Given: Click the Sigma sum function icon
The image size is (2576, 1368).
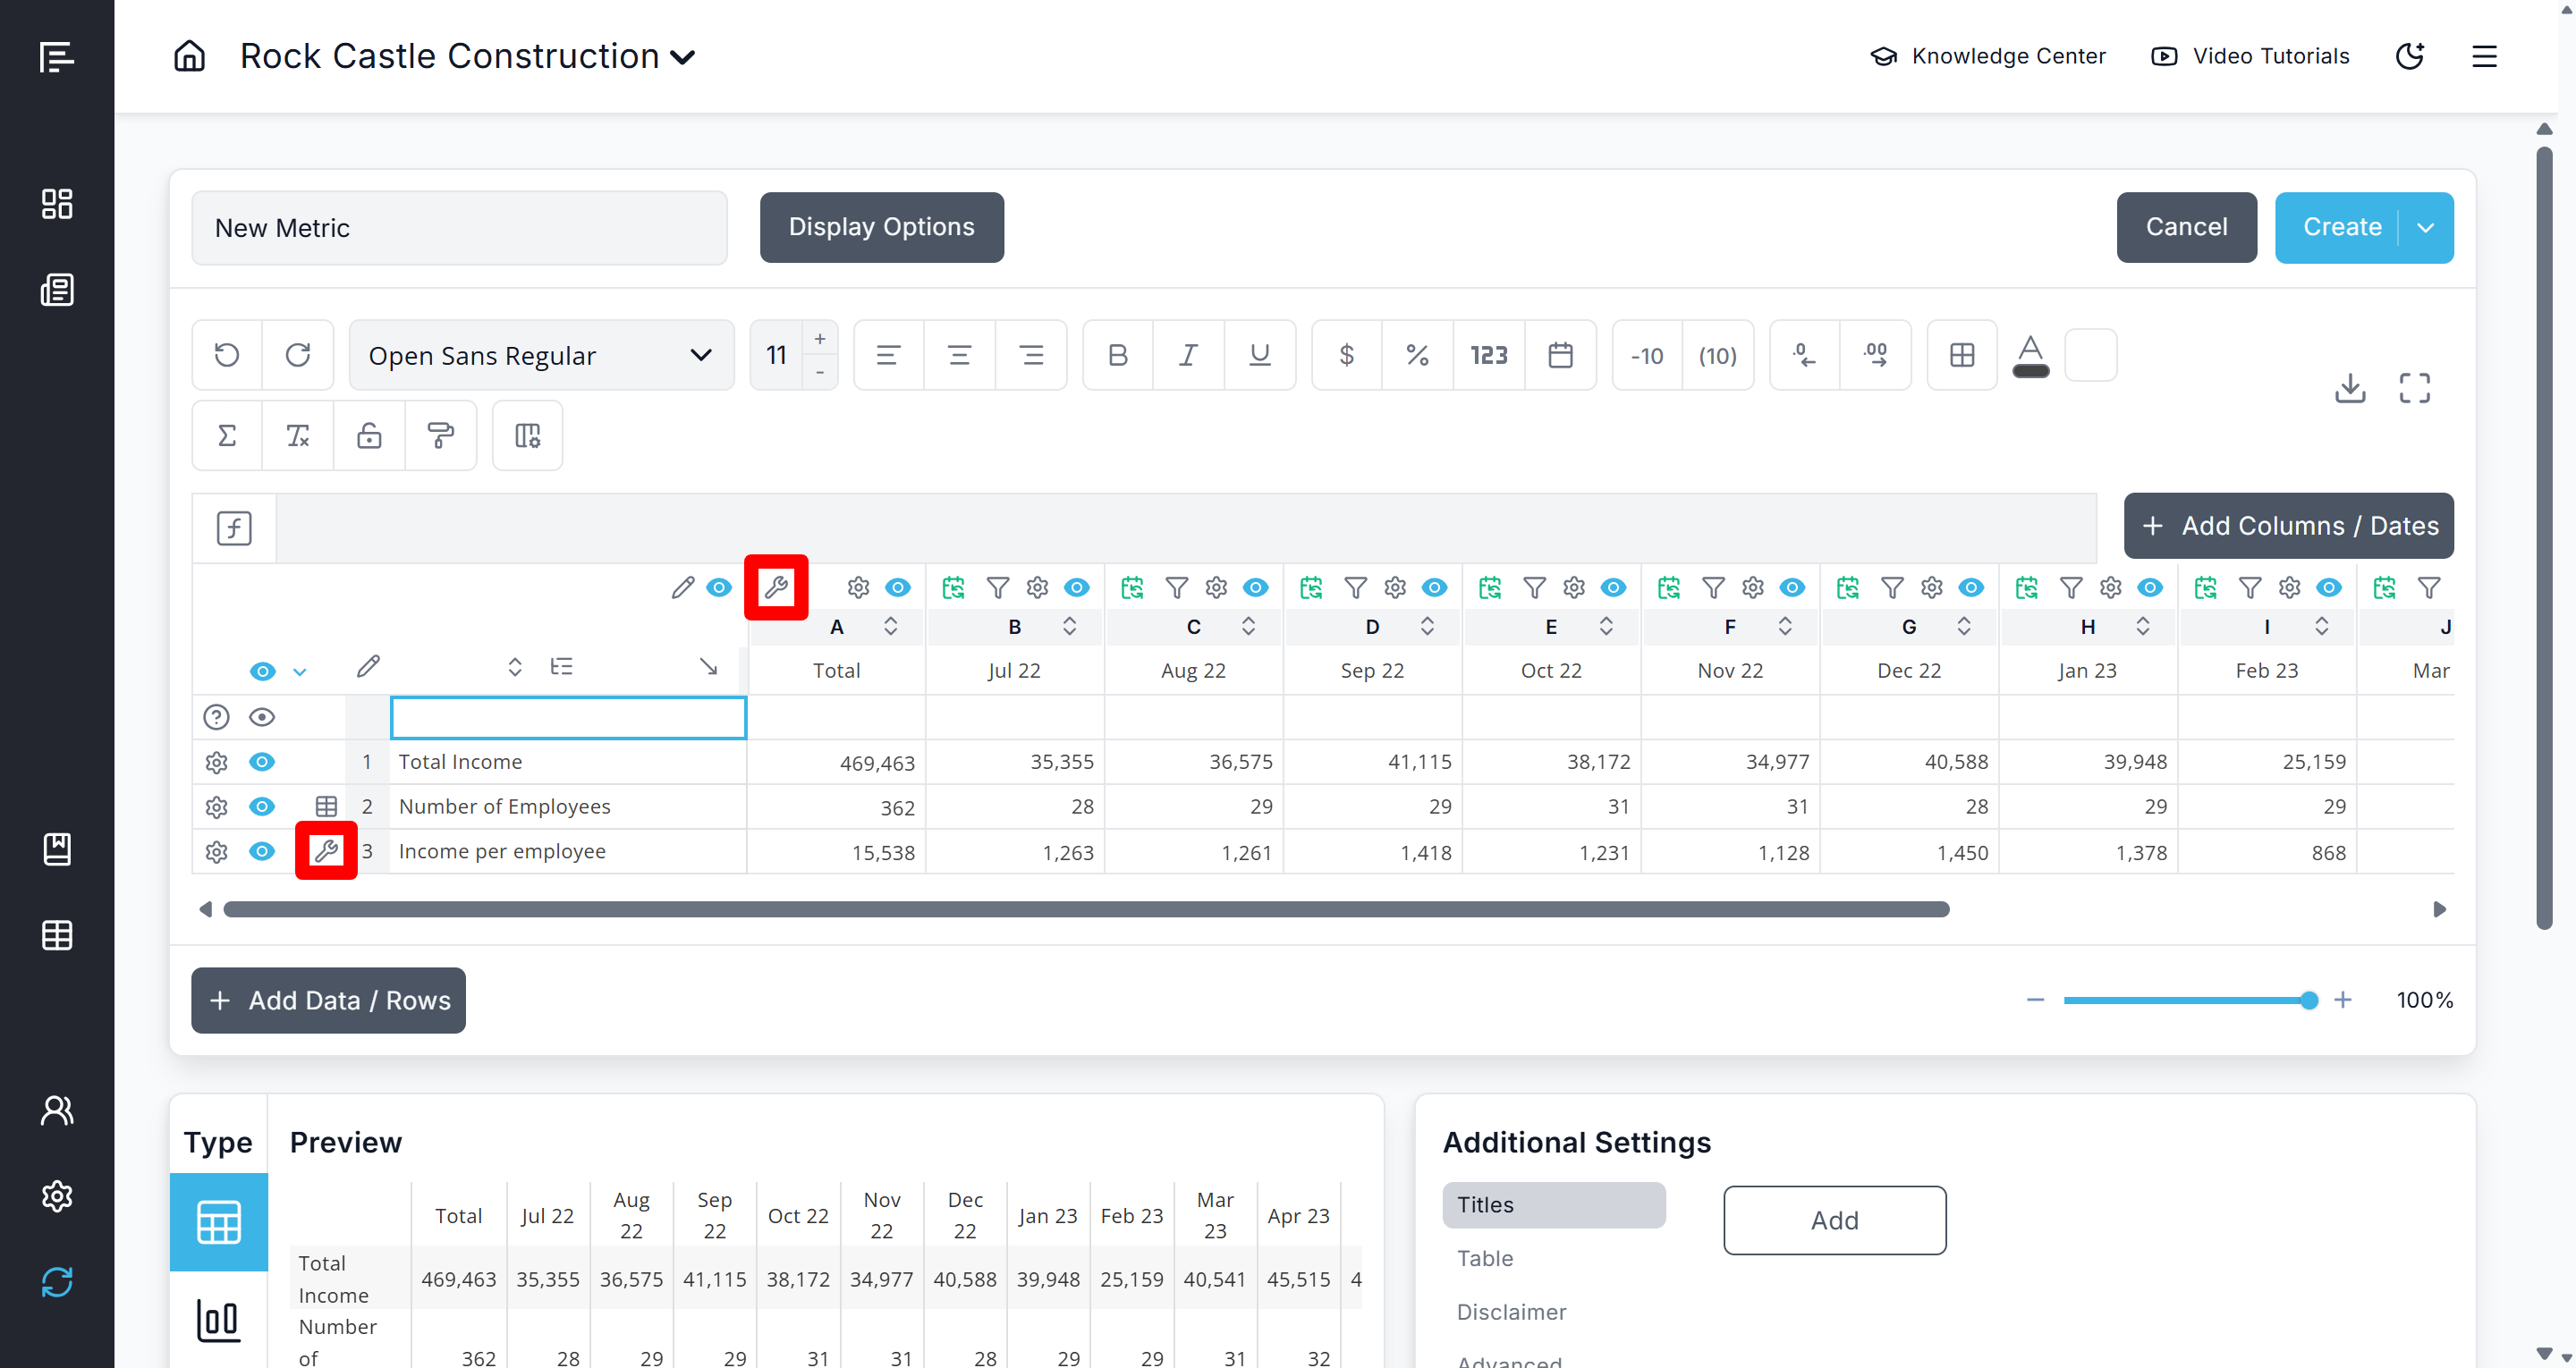Looking at the screenshot, I should click(x=227, y=436).
